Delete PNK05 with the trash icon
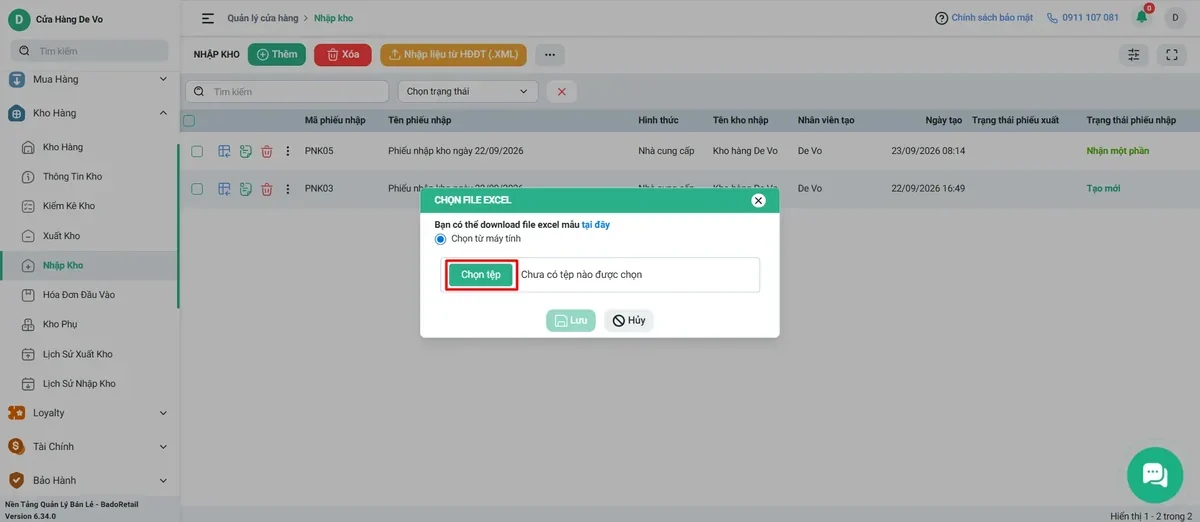 267,151
